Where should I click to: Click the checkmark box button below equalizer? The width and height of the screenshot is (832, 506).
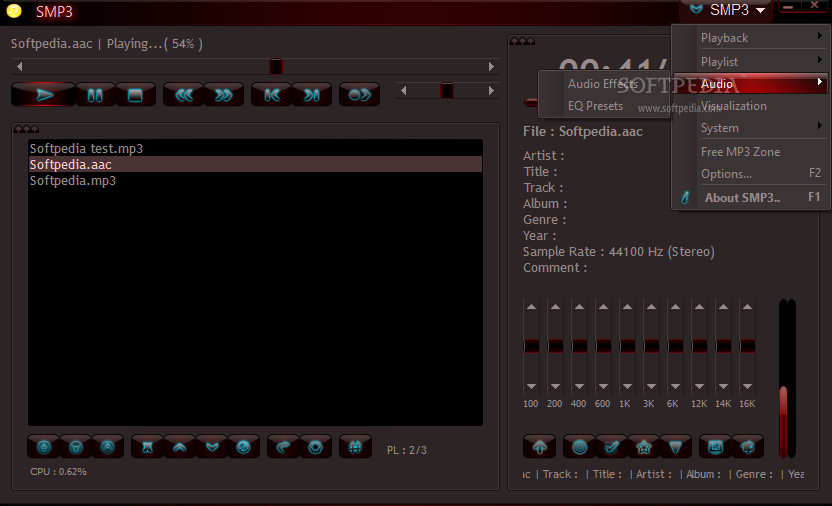(x=612, y=447)
